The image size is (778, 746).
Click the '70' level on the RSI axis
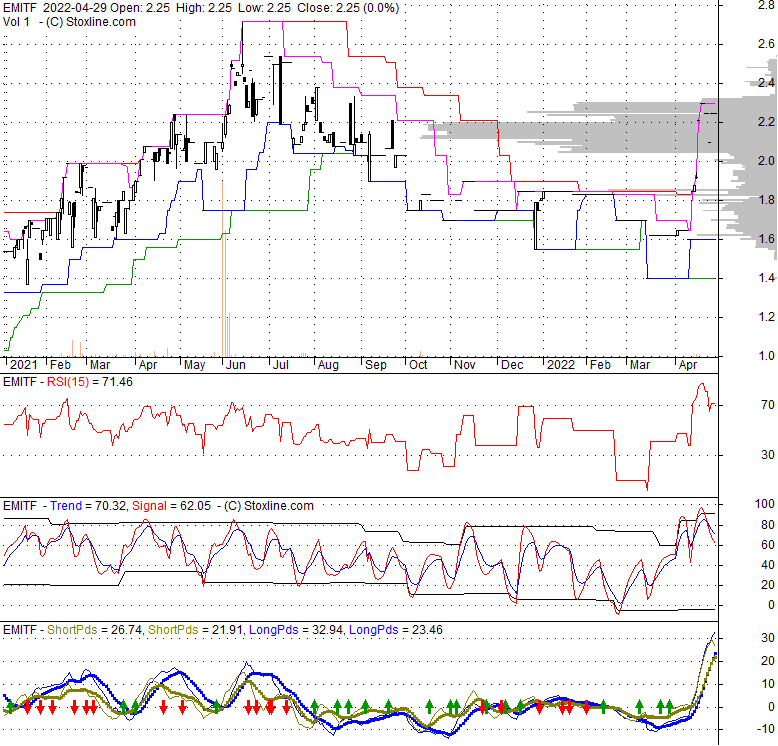768,405
